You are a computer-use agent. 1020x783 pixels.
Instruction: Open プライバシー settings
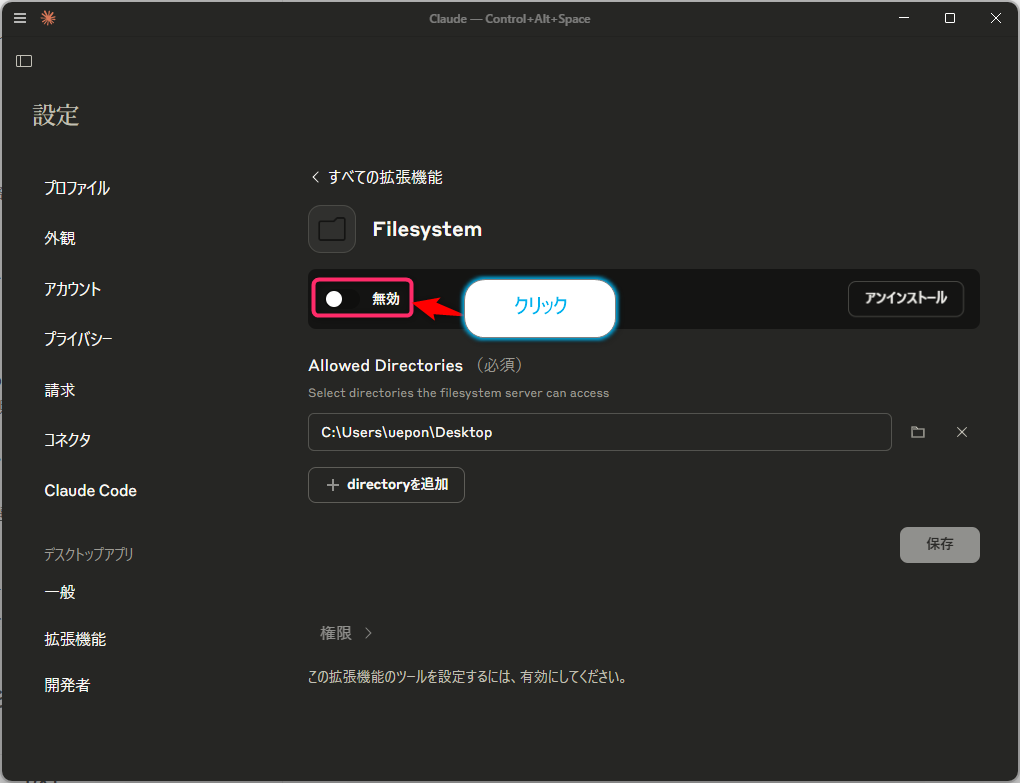[x=78, y=339]
